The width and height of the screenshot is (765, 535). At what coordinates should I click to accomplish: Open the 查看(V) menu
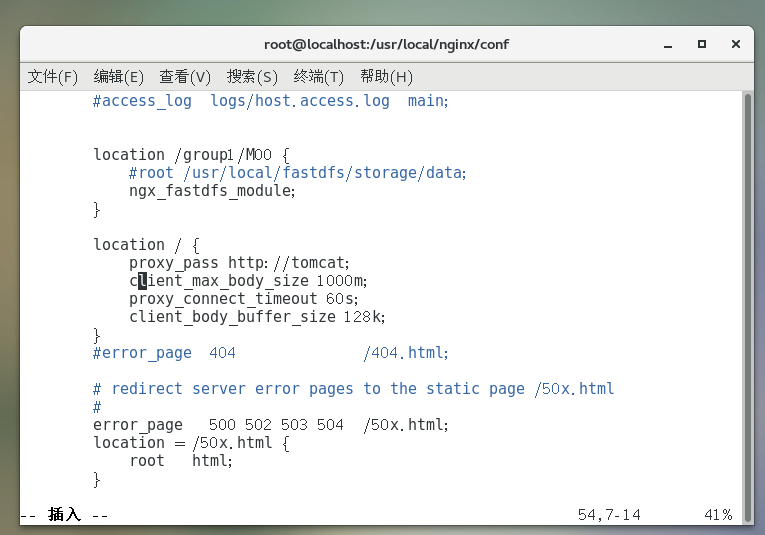[185, 77]
